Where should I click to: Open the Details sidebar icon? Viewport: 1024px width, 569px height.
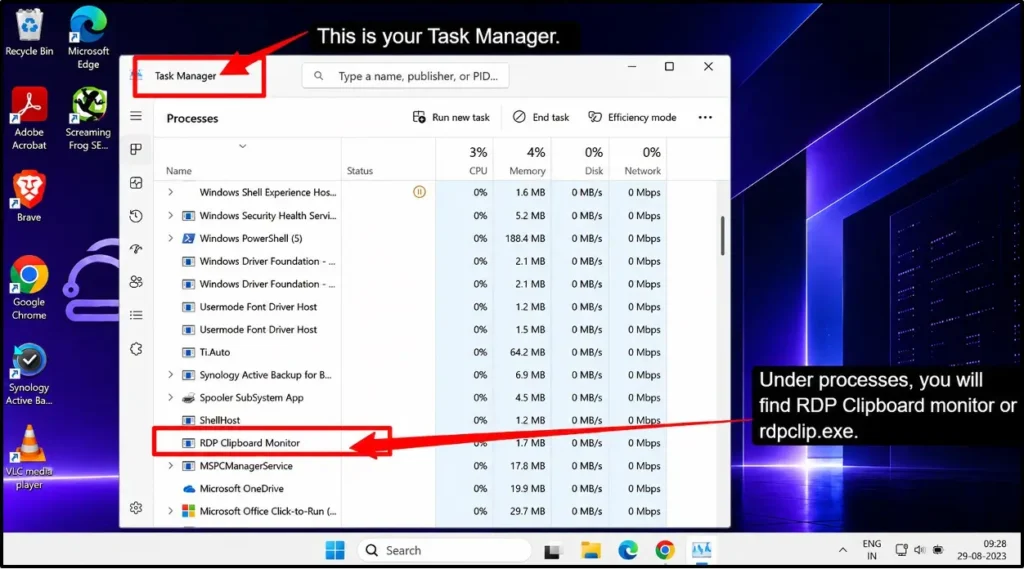pyautogui.click(x=136, y=316)
